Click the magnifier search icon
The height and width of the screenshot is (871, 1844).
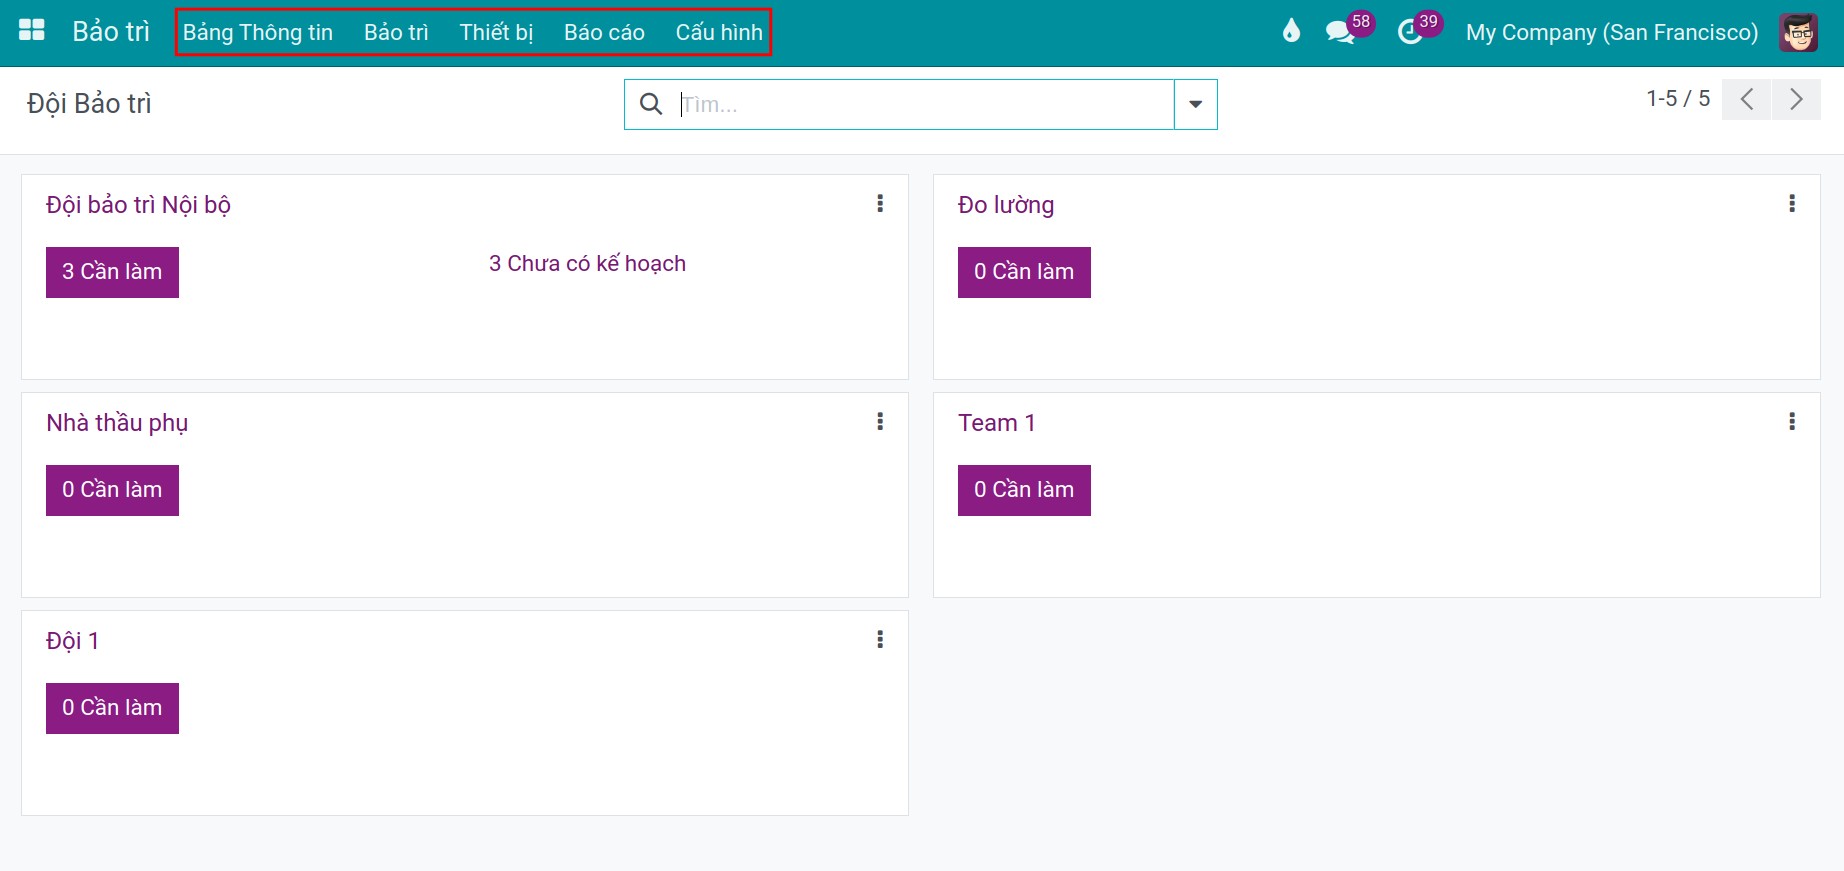651,104
